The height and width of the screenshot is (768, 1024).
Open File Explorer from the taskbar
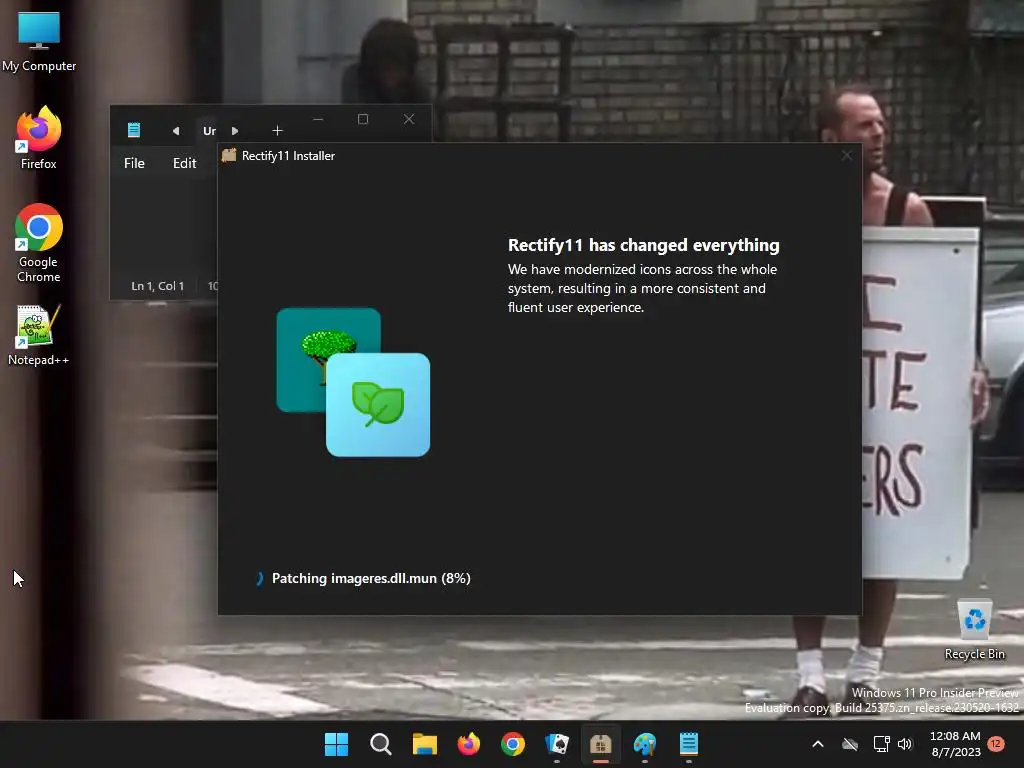pos(424,744)
